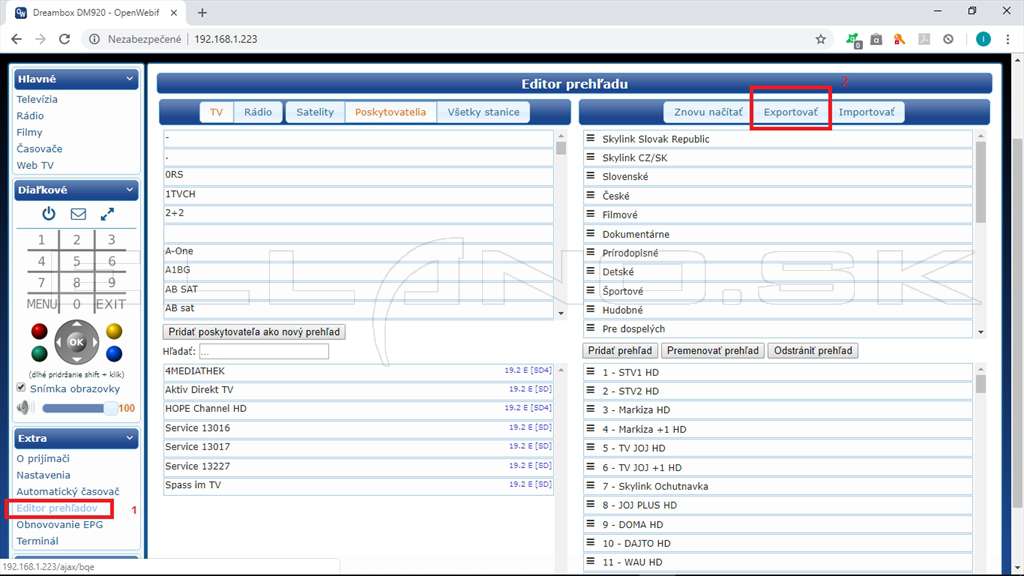Select provider AB SAT in list
Image resolution: width=1024 pixels, height=576 pixels.
(x=358, y=289)
